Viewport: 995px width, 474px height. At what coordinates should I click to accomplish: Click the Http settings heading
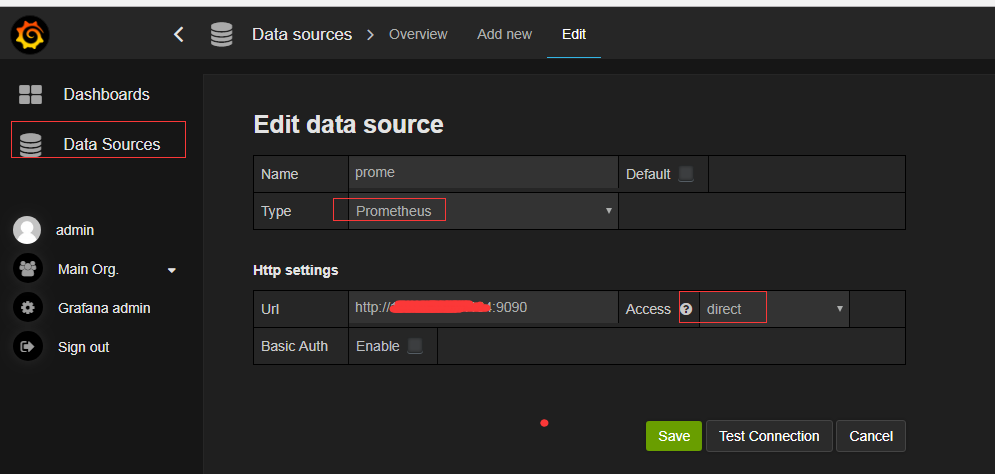pyautogui.click(x=296, y=270)
